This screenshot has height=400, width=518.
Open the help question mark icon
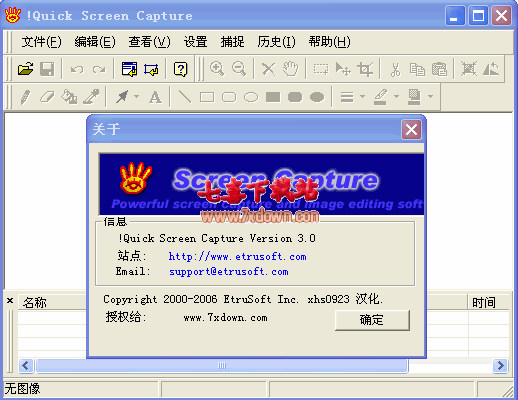(x=180, y=69)
